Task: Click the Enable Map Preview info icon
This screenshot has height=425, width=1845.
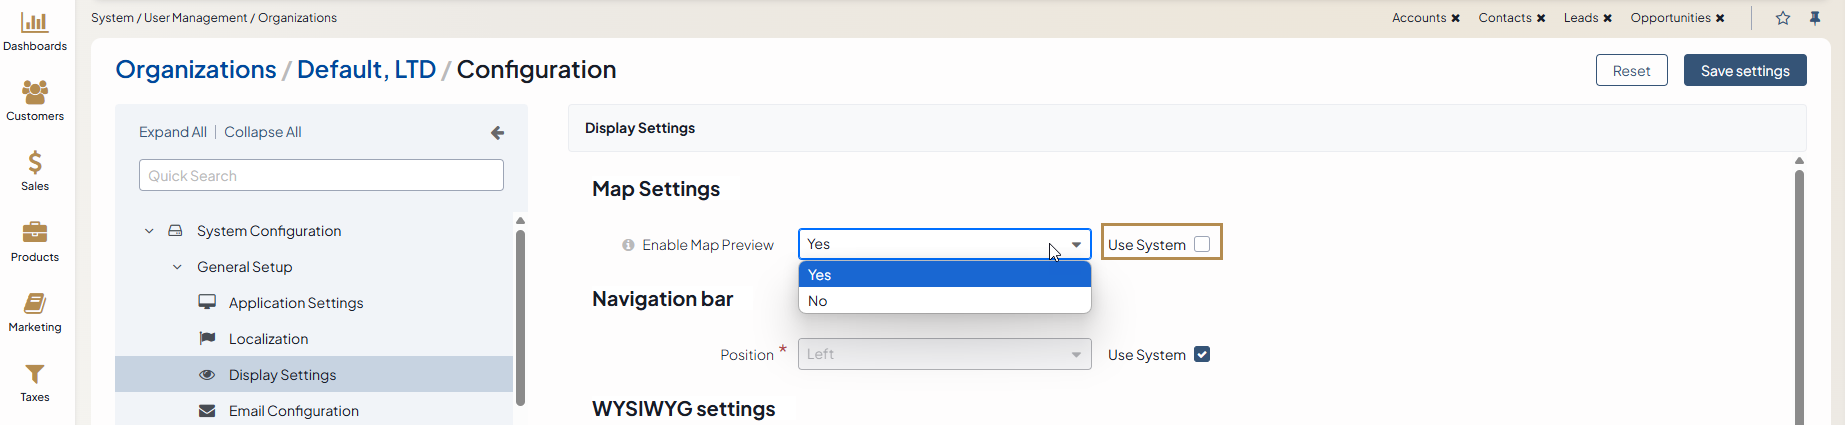Action: tap(628, 245)
